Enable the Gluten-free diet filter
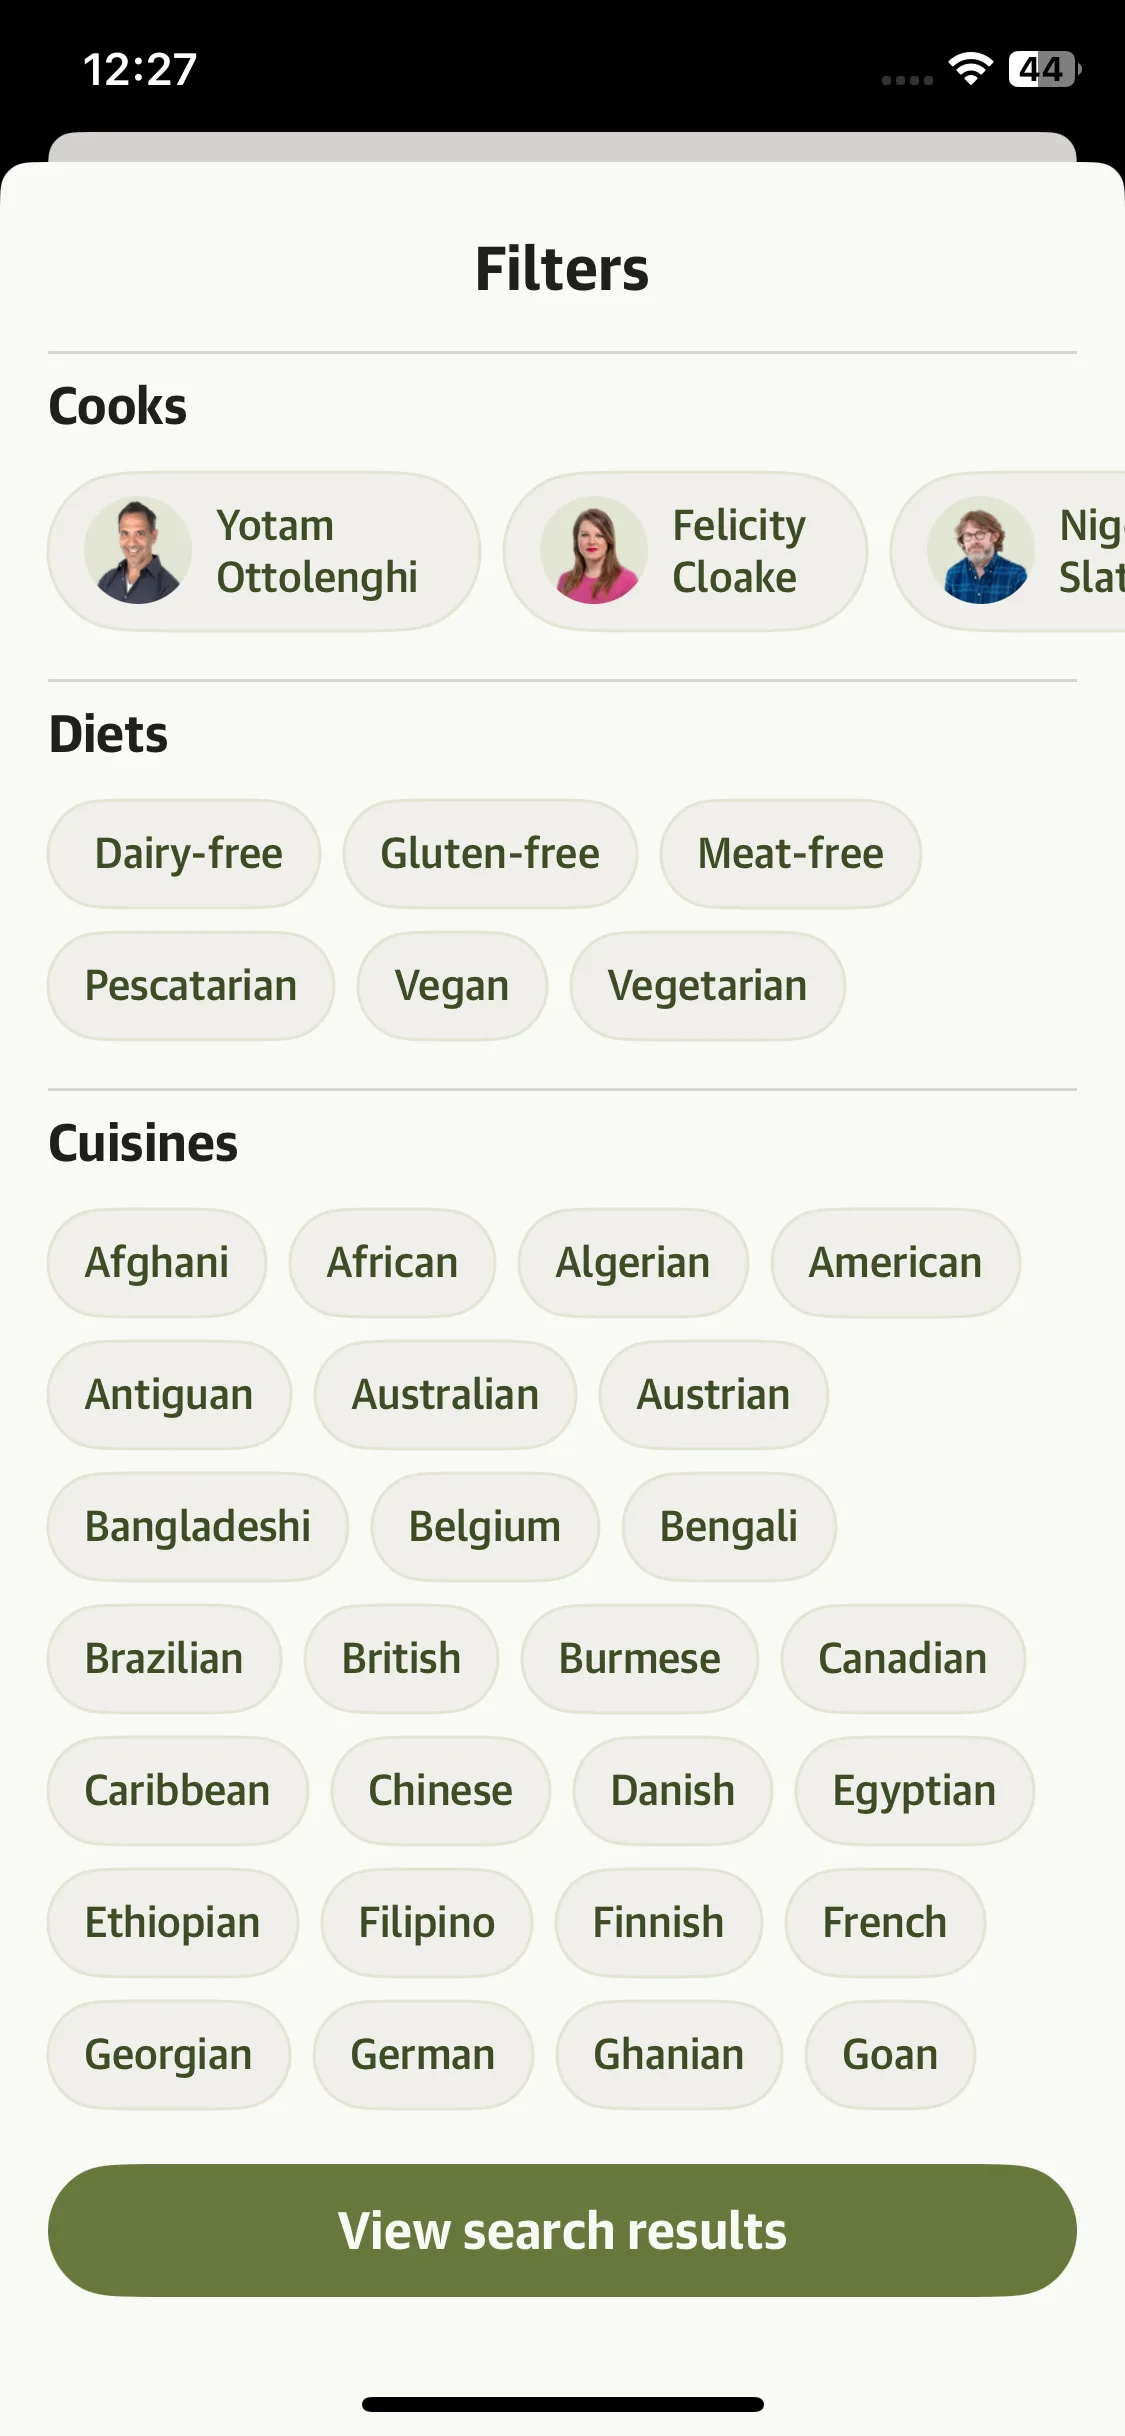Screen dimensions: 1125x2436 point(490,854)
